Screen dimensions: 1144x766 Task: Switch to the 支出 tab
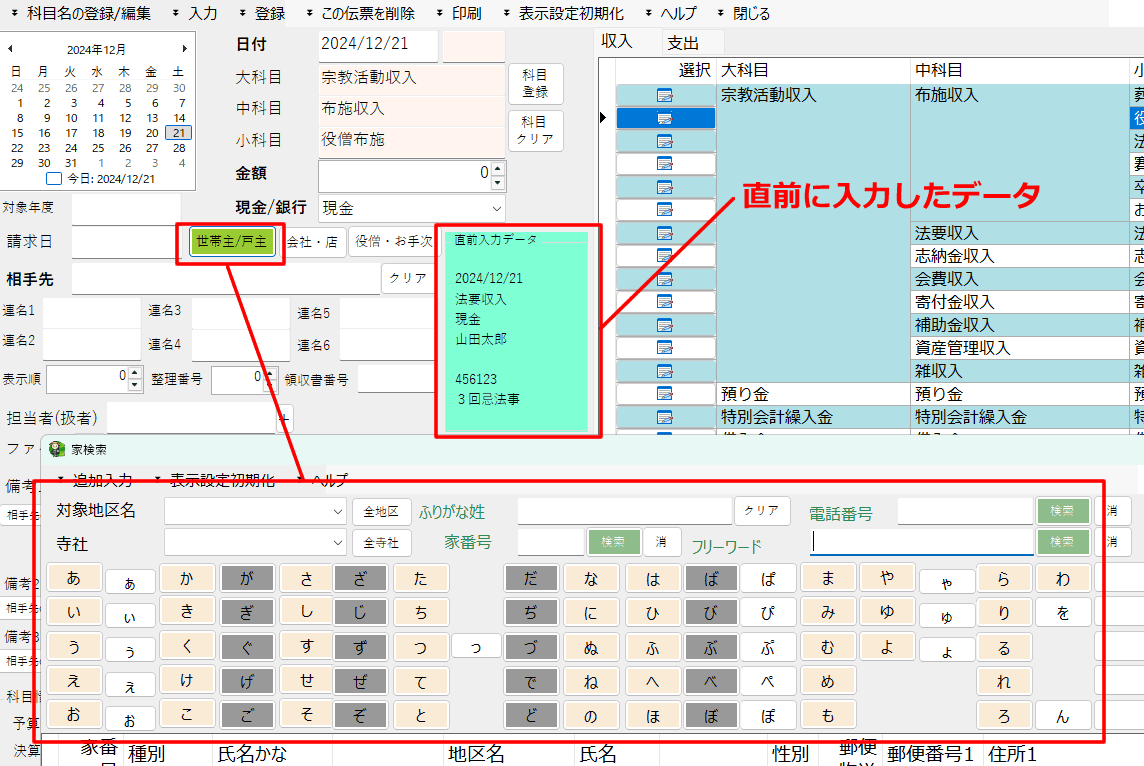[683, 42]
